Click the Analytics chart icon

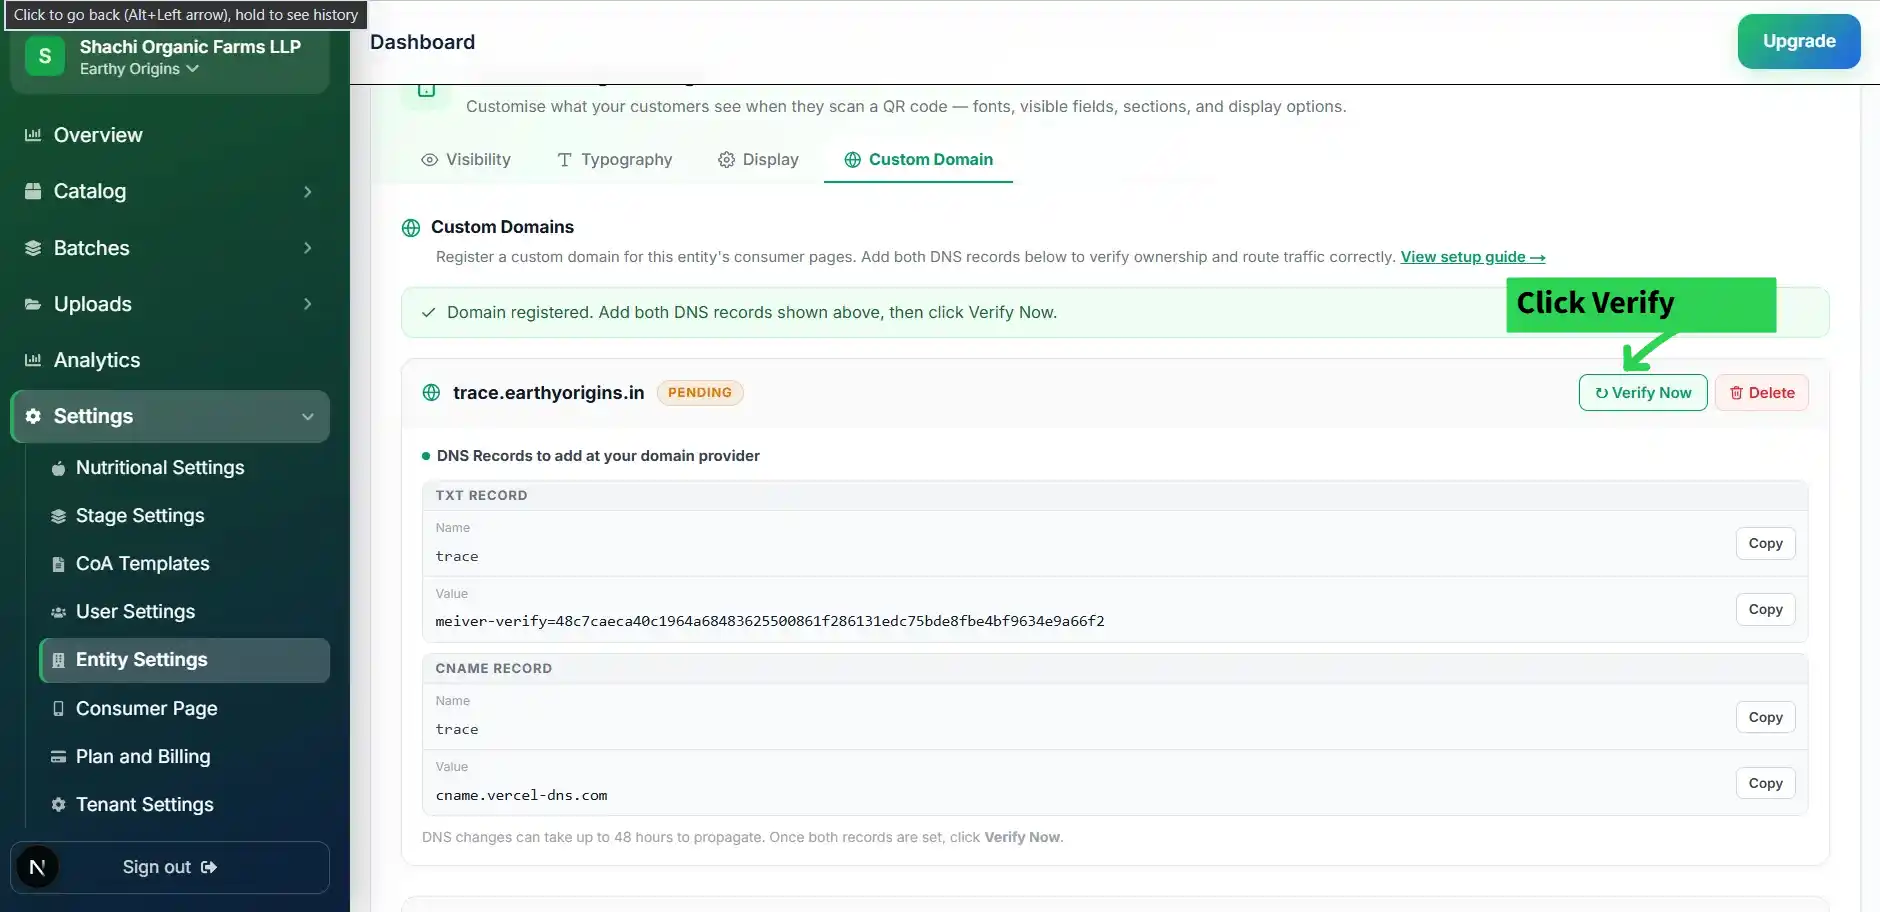pos(33,360)
